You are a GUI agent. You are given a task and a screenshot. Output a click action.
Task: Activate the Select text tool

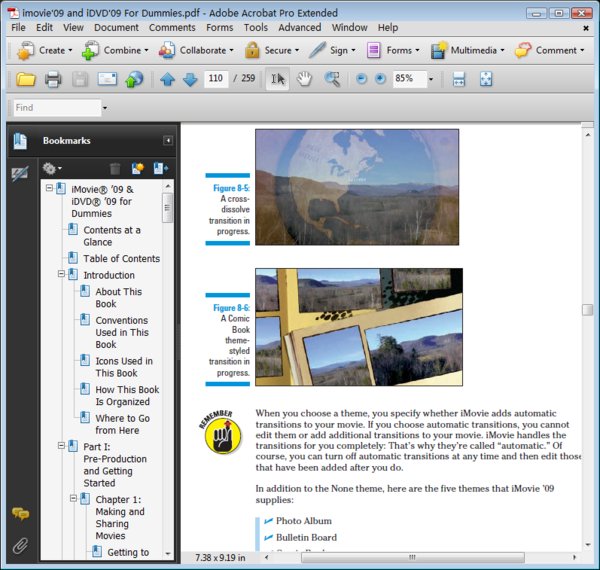click(x=277, y=79)
